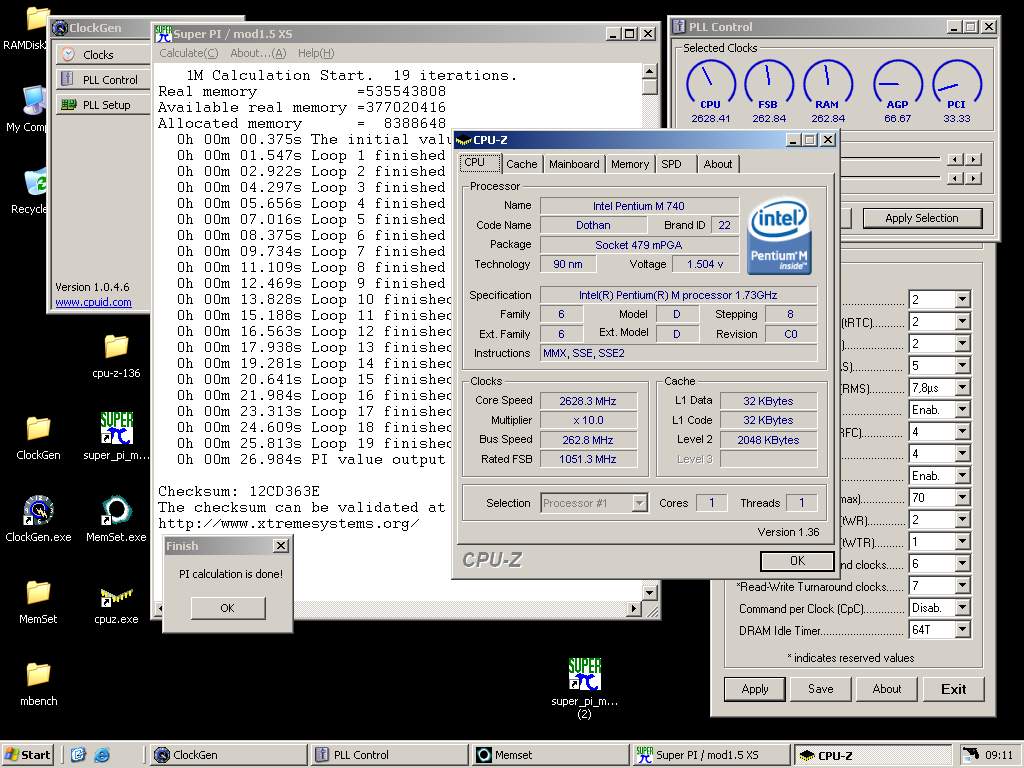The height and width of the screenshot is (768, 1024).
Task: Click Show Desktop quick launch icon
Action: point(78,755)
